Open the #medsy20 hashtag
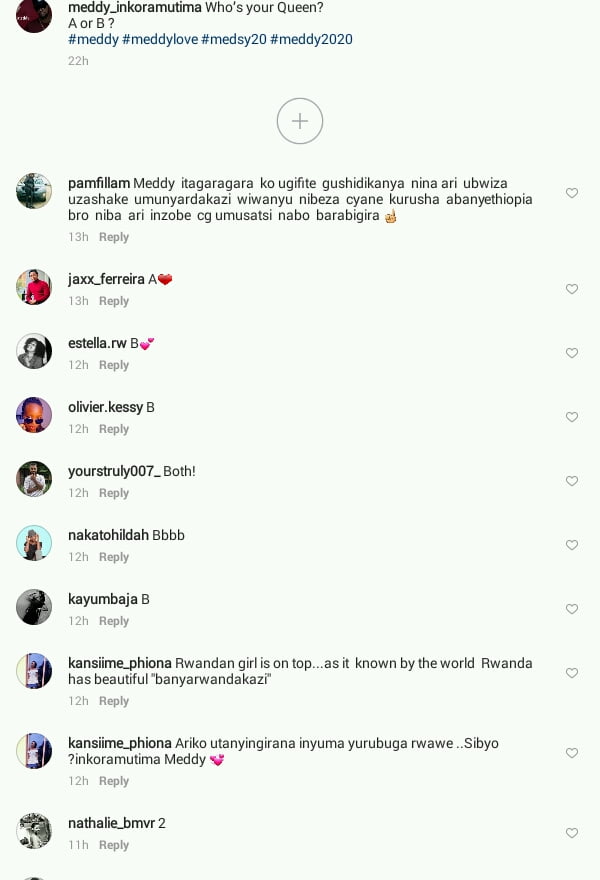Viewport: 600px width, 880px height. tap(233, 39)
